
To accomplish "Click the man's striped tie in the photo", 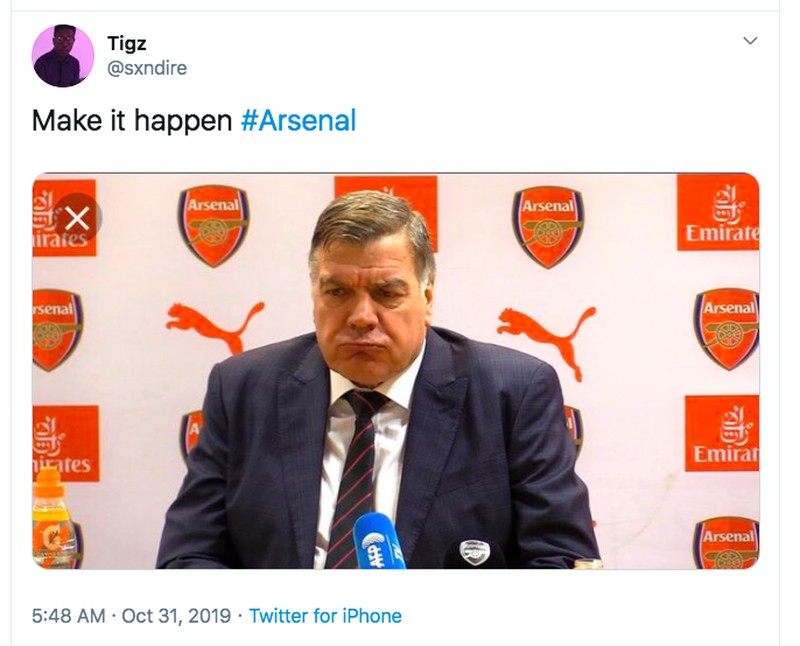I will 356,472.
